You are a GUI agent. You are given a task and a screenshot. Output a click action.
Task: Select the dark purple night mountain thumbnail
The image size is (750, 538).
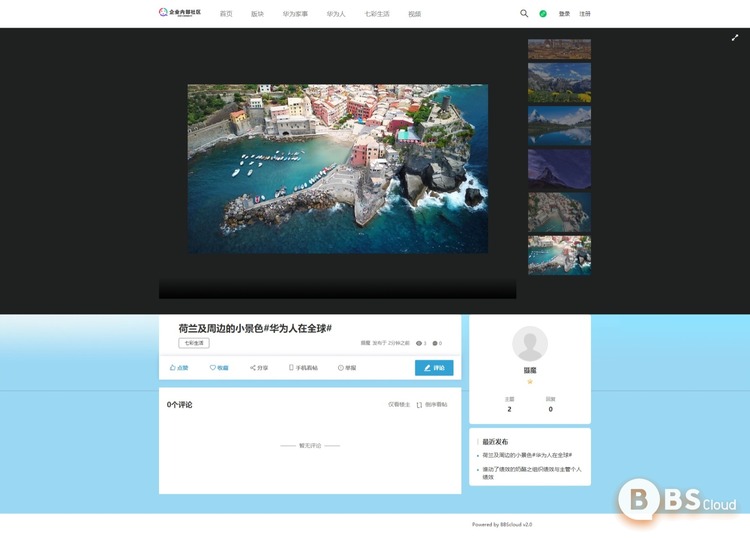point(559,169)
